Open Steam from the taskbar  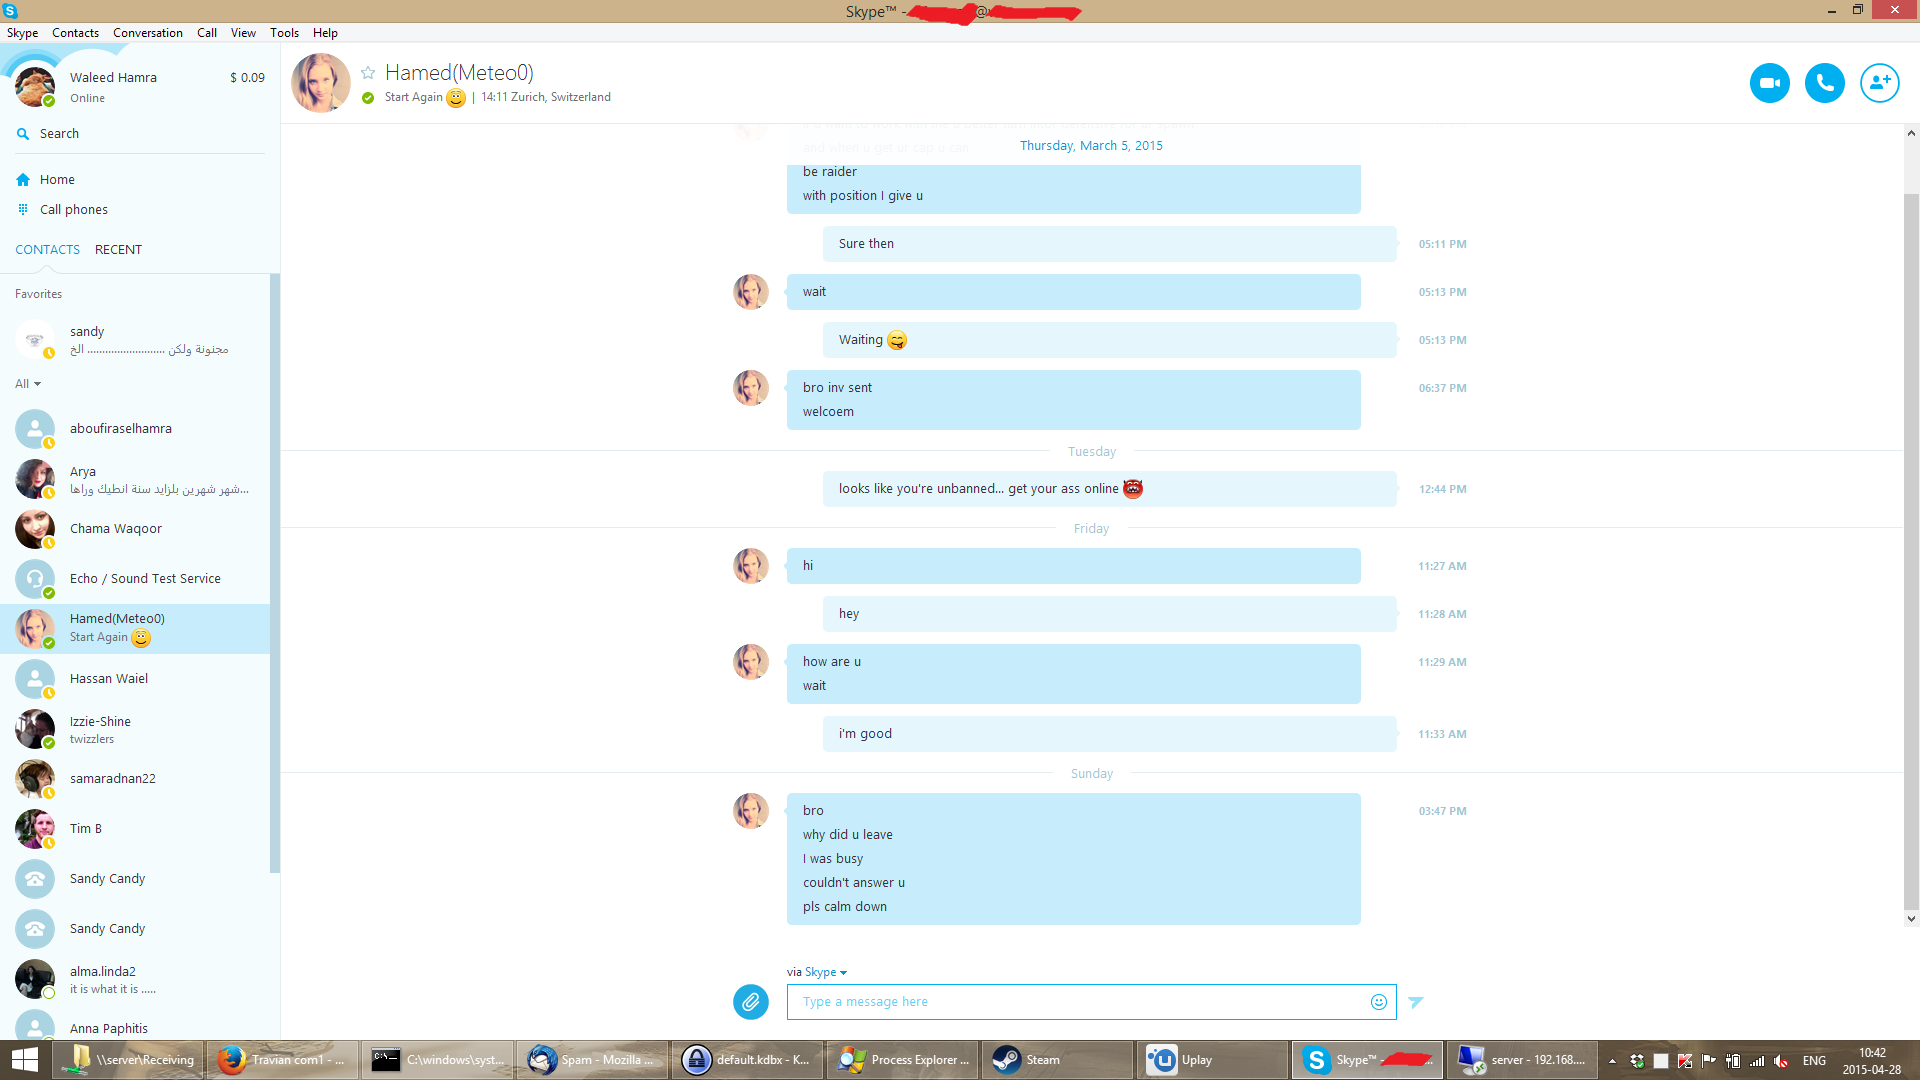click(1057, 1060)
